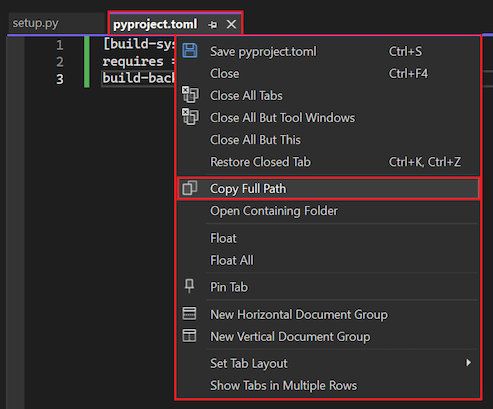Click the New Vertical Document Group icon
This screenshot has height=409, width=493.
click(x=189, y=336)
